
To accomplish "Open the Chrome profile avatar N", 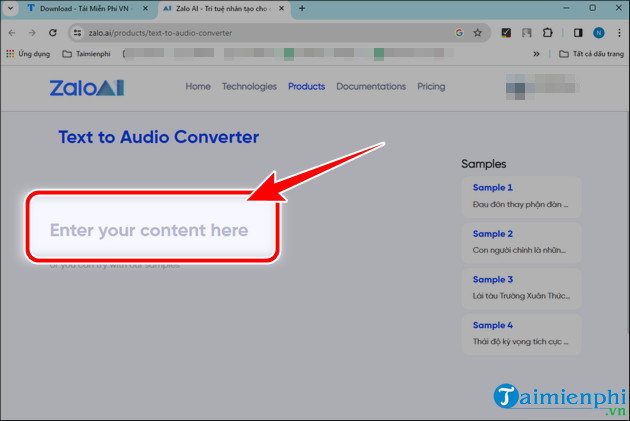I will point(599,33).
